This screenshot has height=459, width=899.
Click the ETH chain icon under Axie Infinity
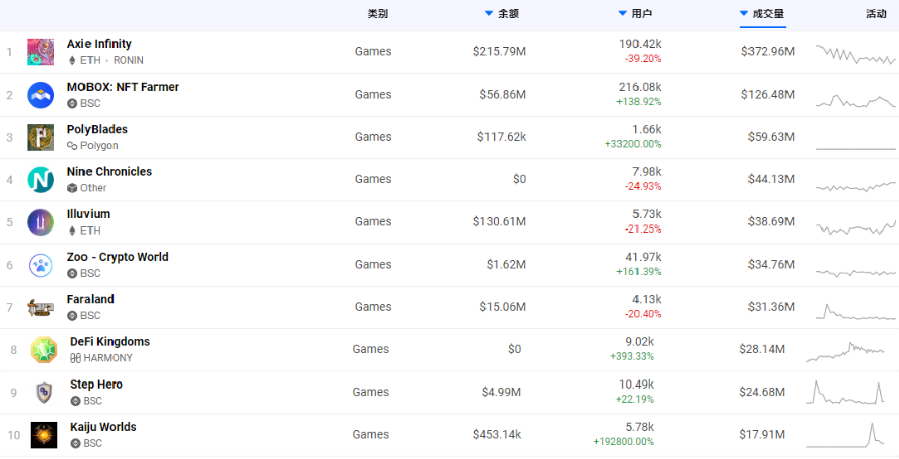72,60
